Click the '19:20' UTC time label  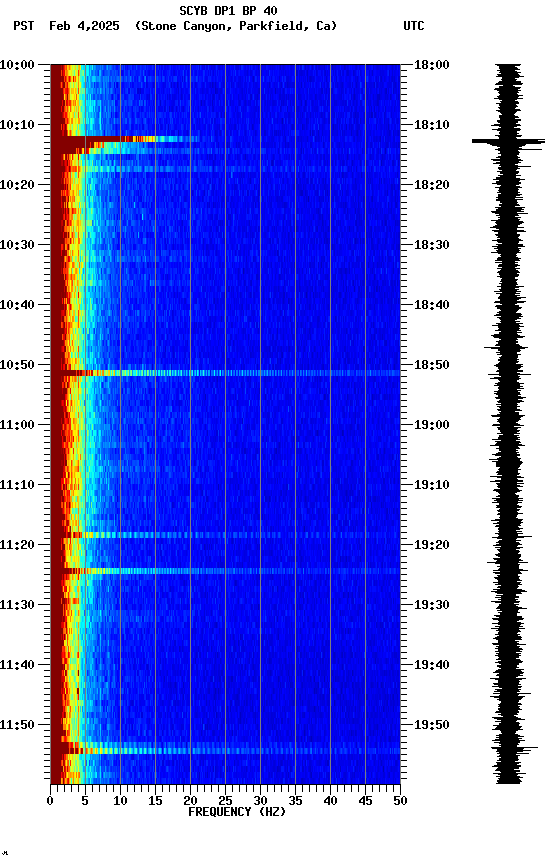coord(432,546)
